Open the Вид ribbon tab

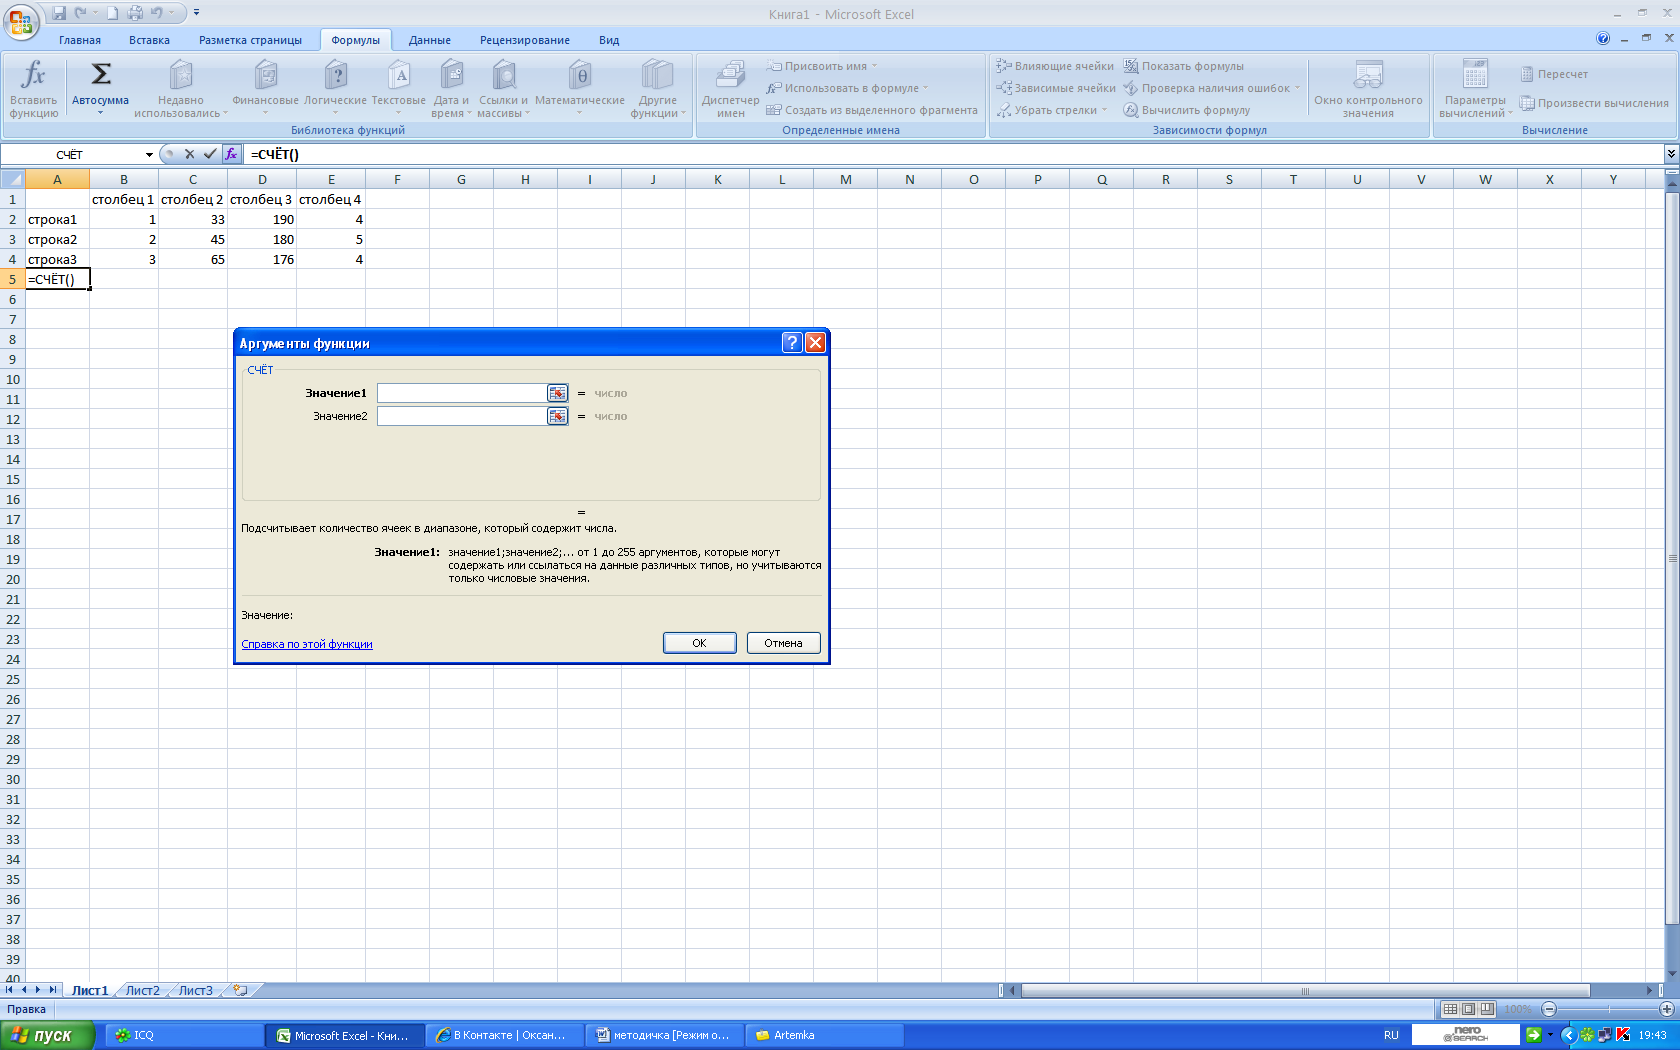pos(609,40)
